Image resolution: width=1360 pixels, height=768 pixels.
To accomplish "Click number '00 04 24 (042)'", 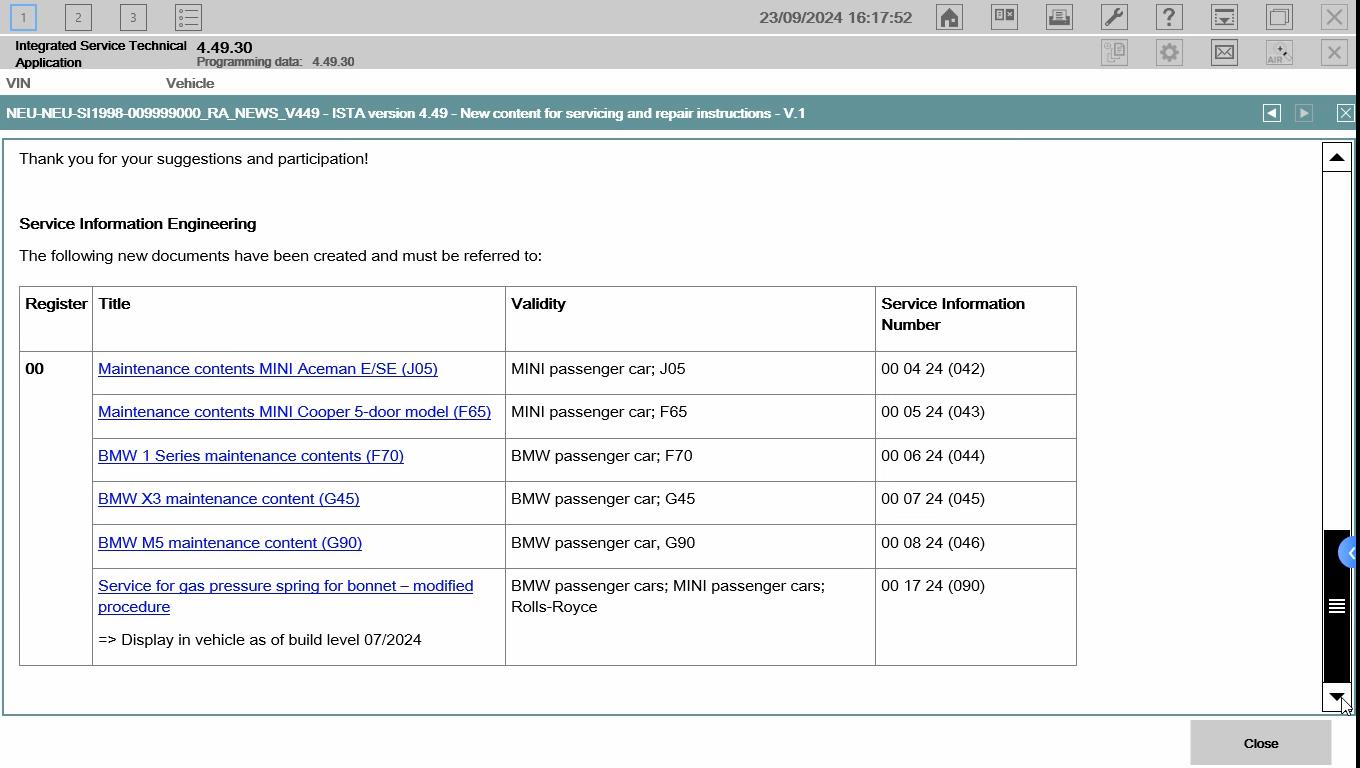I will coord(933,369).
